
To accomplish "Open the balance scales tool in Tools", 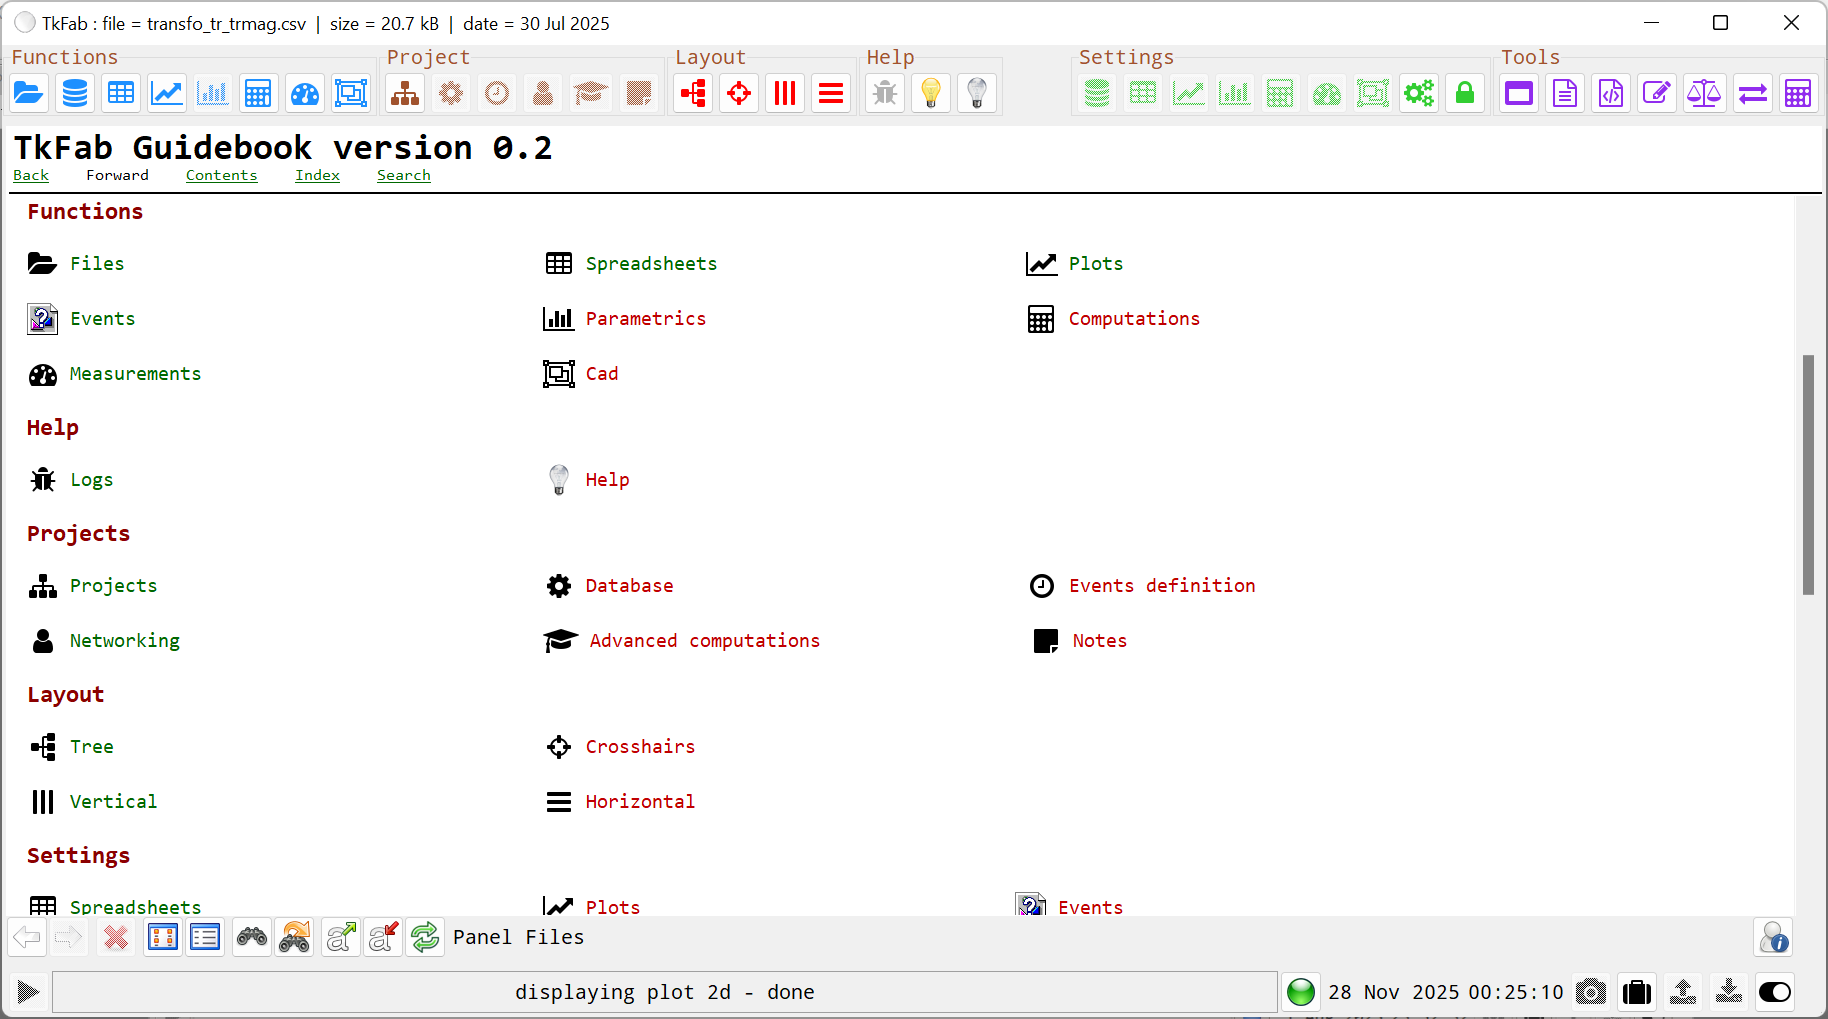I will click(1703, 93).
